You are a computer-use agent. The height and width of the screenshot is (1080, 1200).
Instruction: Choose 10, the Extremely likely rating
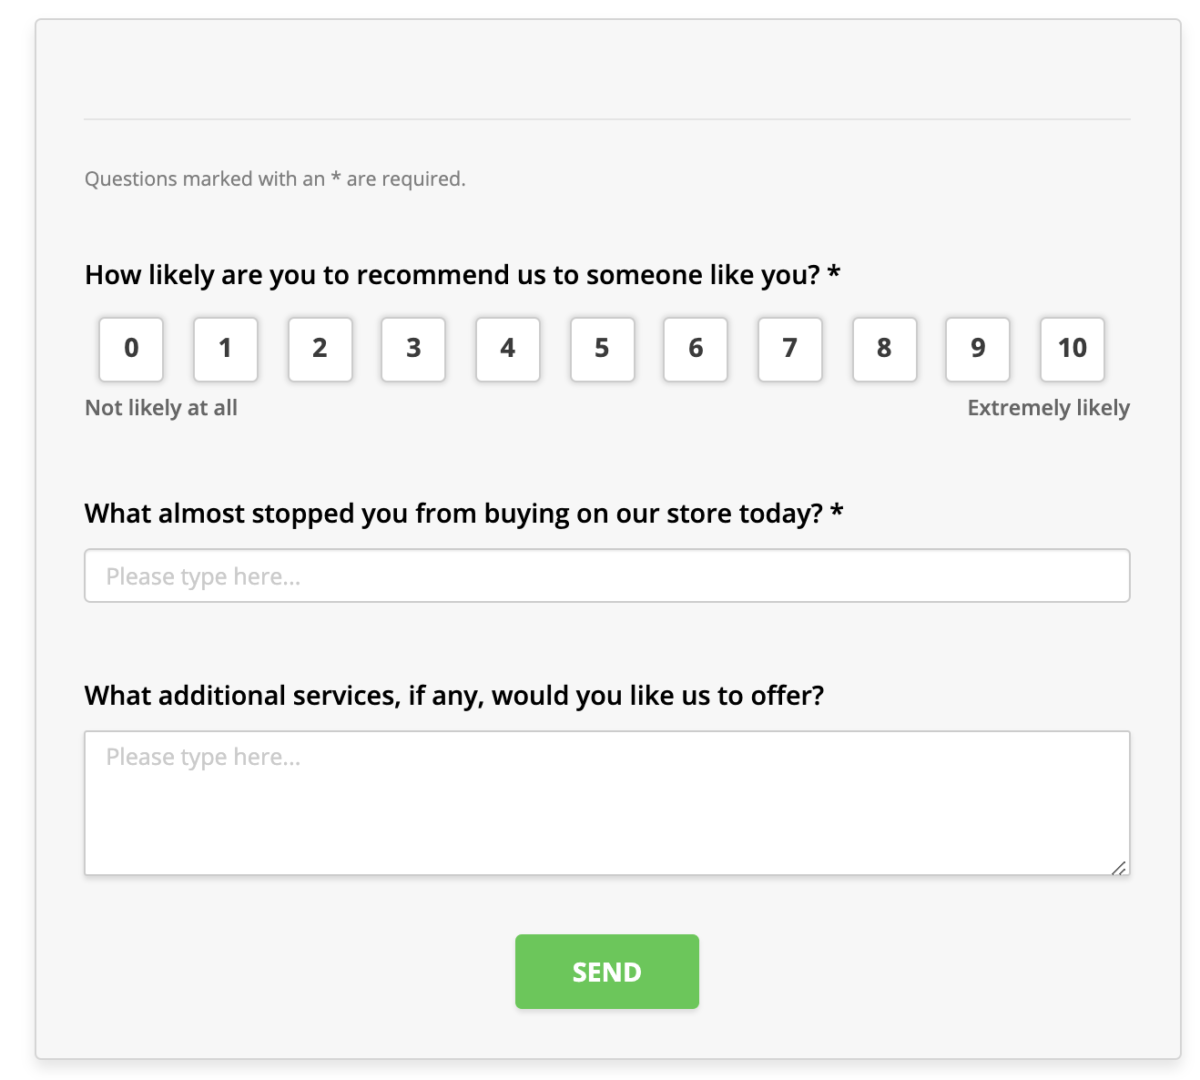[1071, 349]
